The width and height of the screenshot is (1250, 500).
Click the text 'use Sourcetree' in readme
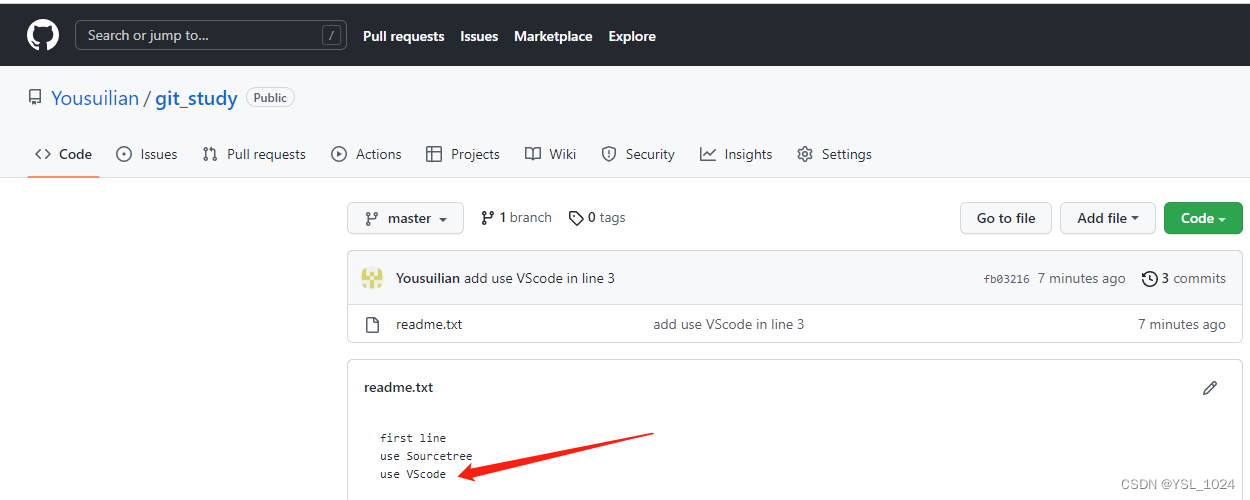coord(426,456)
